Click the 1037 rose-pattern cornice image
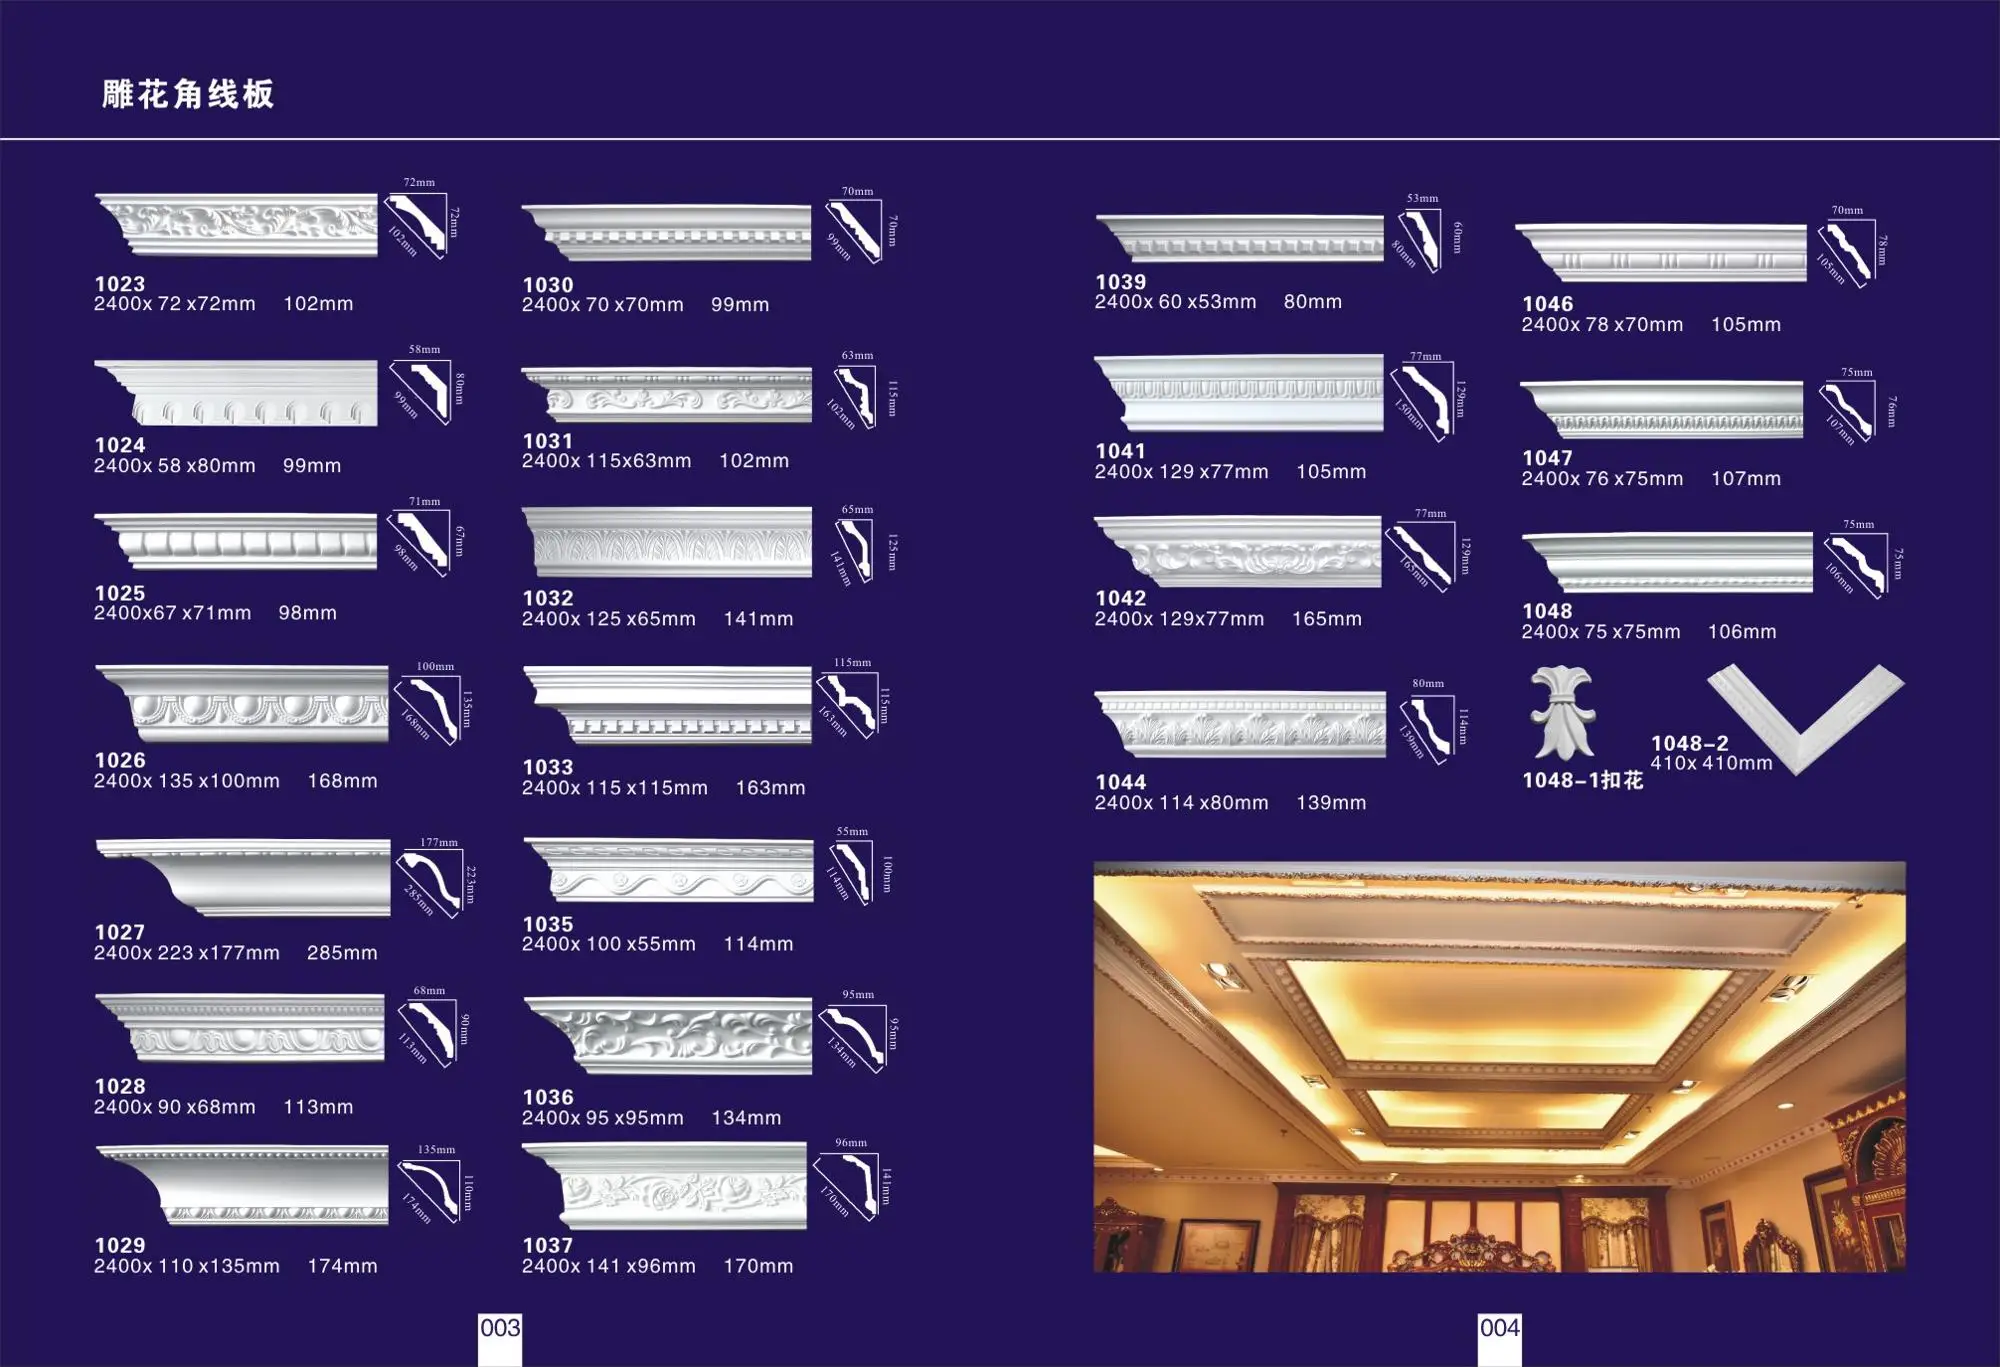Image resolution: width=2000 pixels, height=1367 pixels. [666, 1185]
